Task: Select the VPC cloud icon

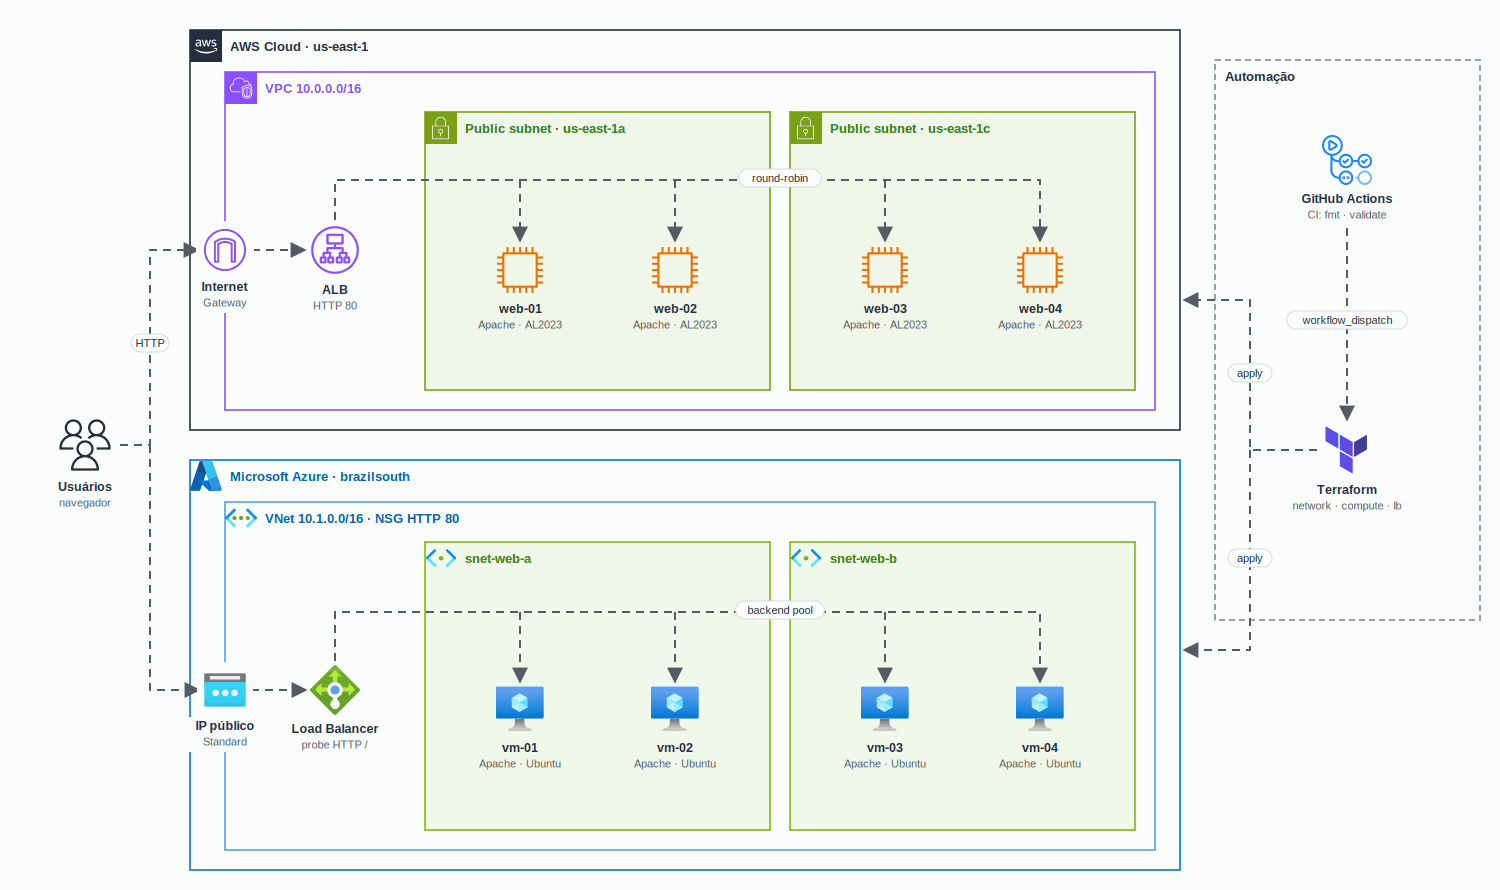Action: tap(241, 88)
